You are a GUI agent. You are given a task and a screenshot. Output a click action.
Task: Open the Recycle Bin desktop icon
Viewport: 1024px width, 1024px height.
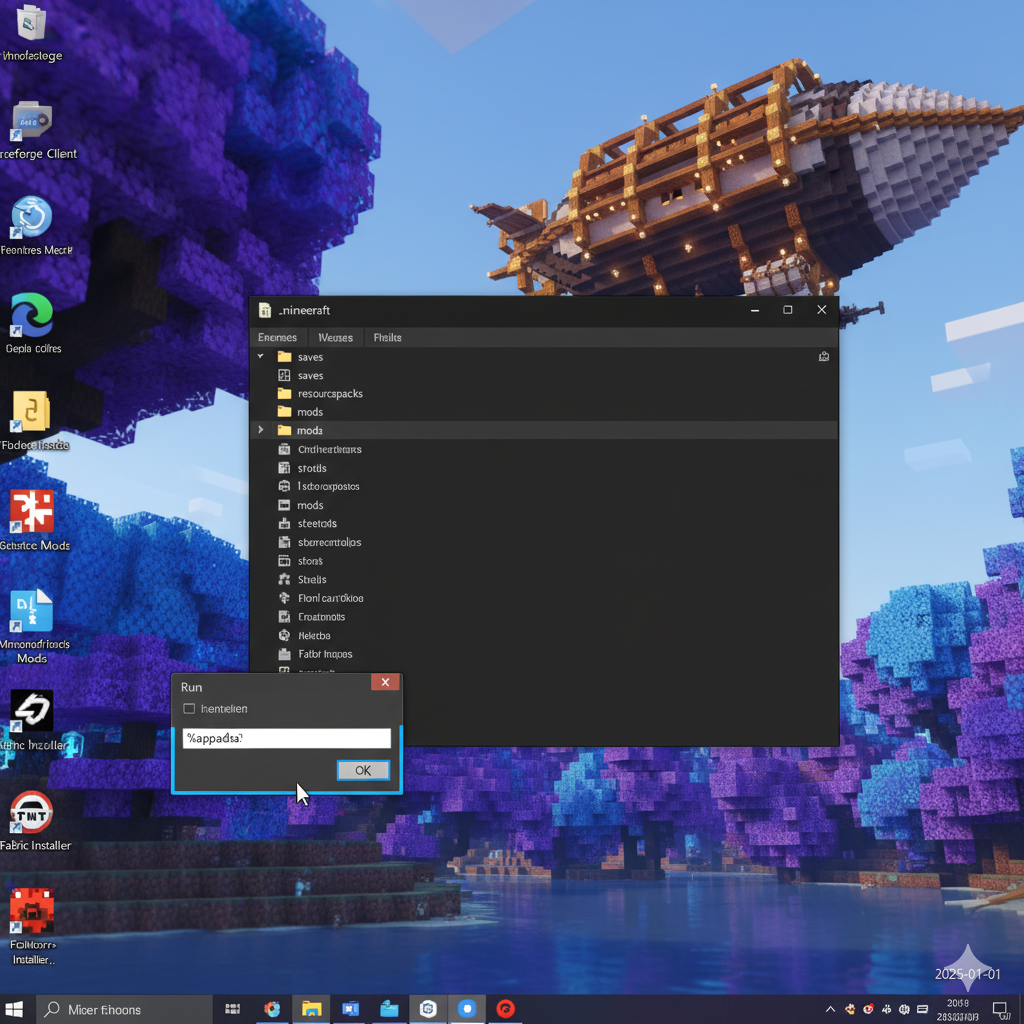point(32,24)
